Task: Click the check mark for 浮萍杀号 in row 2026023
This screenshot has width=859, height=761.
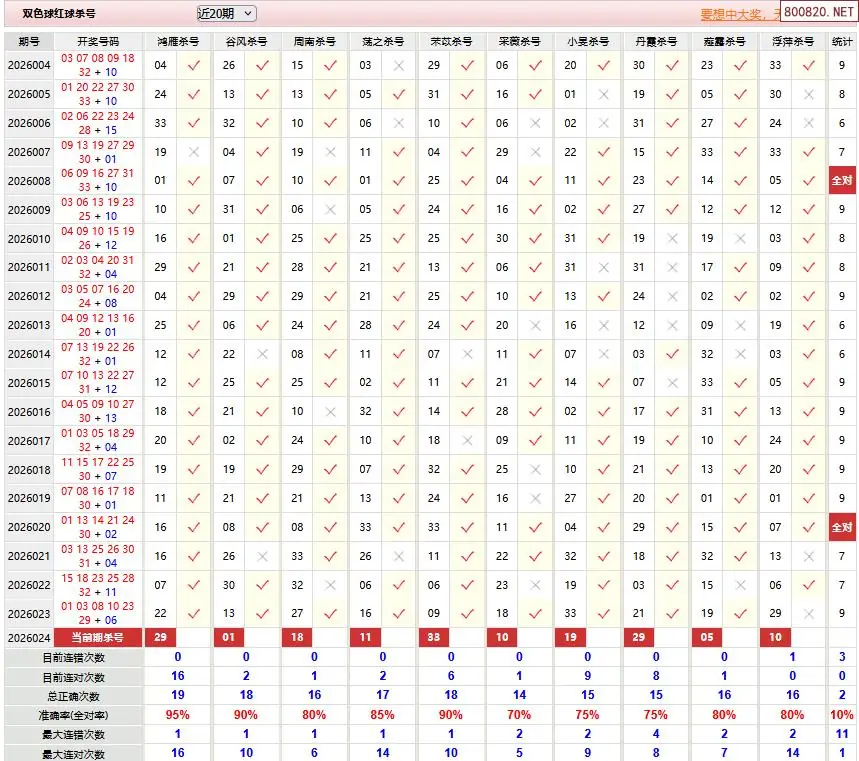Action: (x=809, y=613)
